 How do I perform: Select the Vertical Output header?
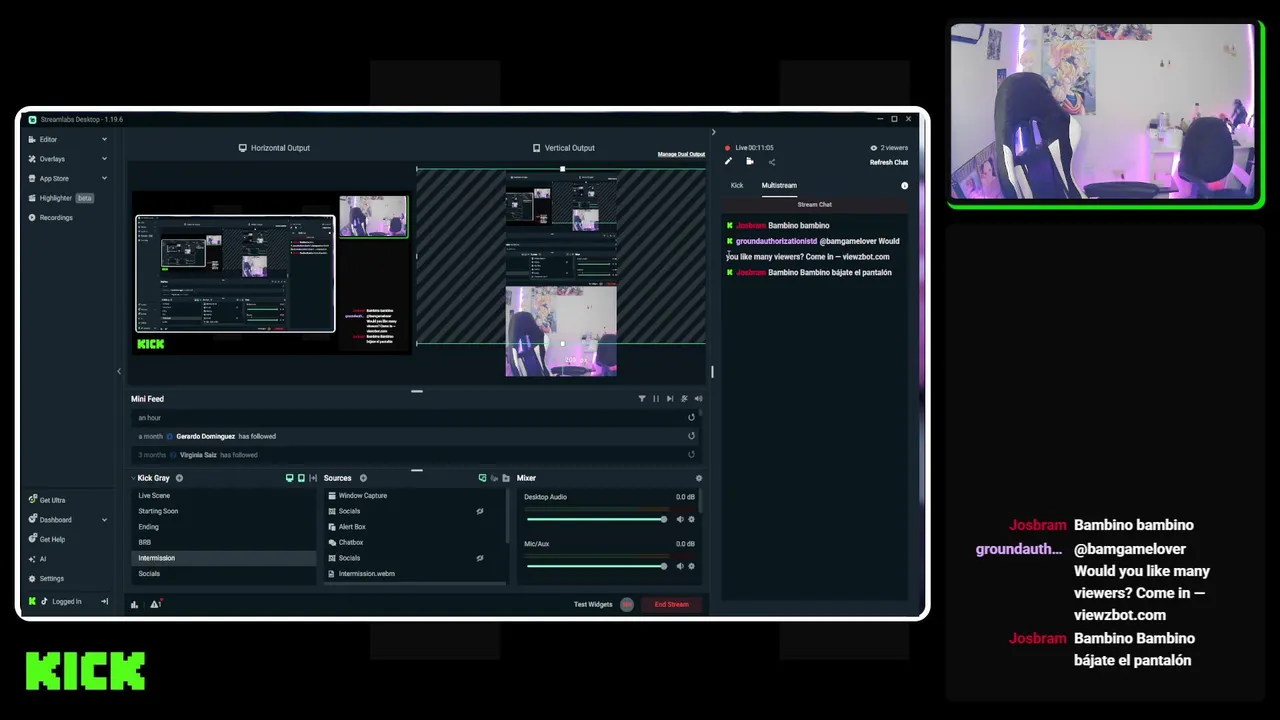coord(564,148)
